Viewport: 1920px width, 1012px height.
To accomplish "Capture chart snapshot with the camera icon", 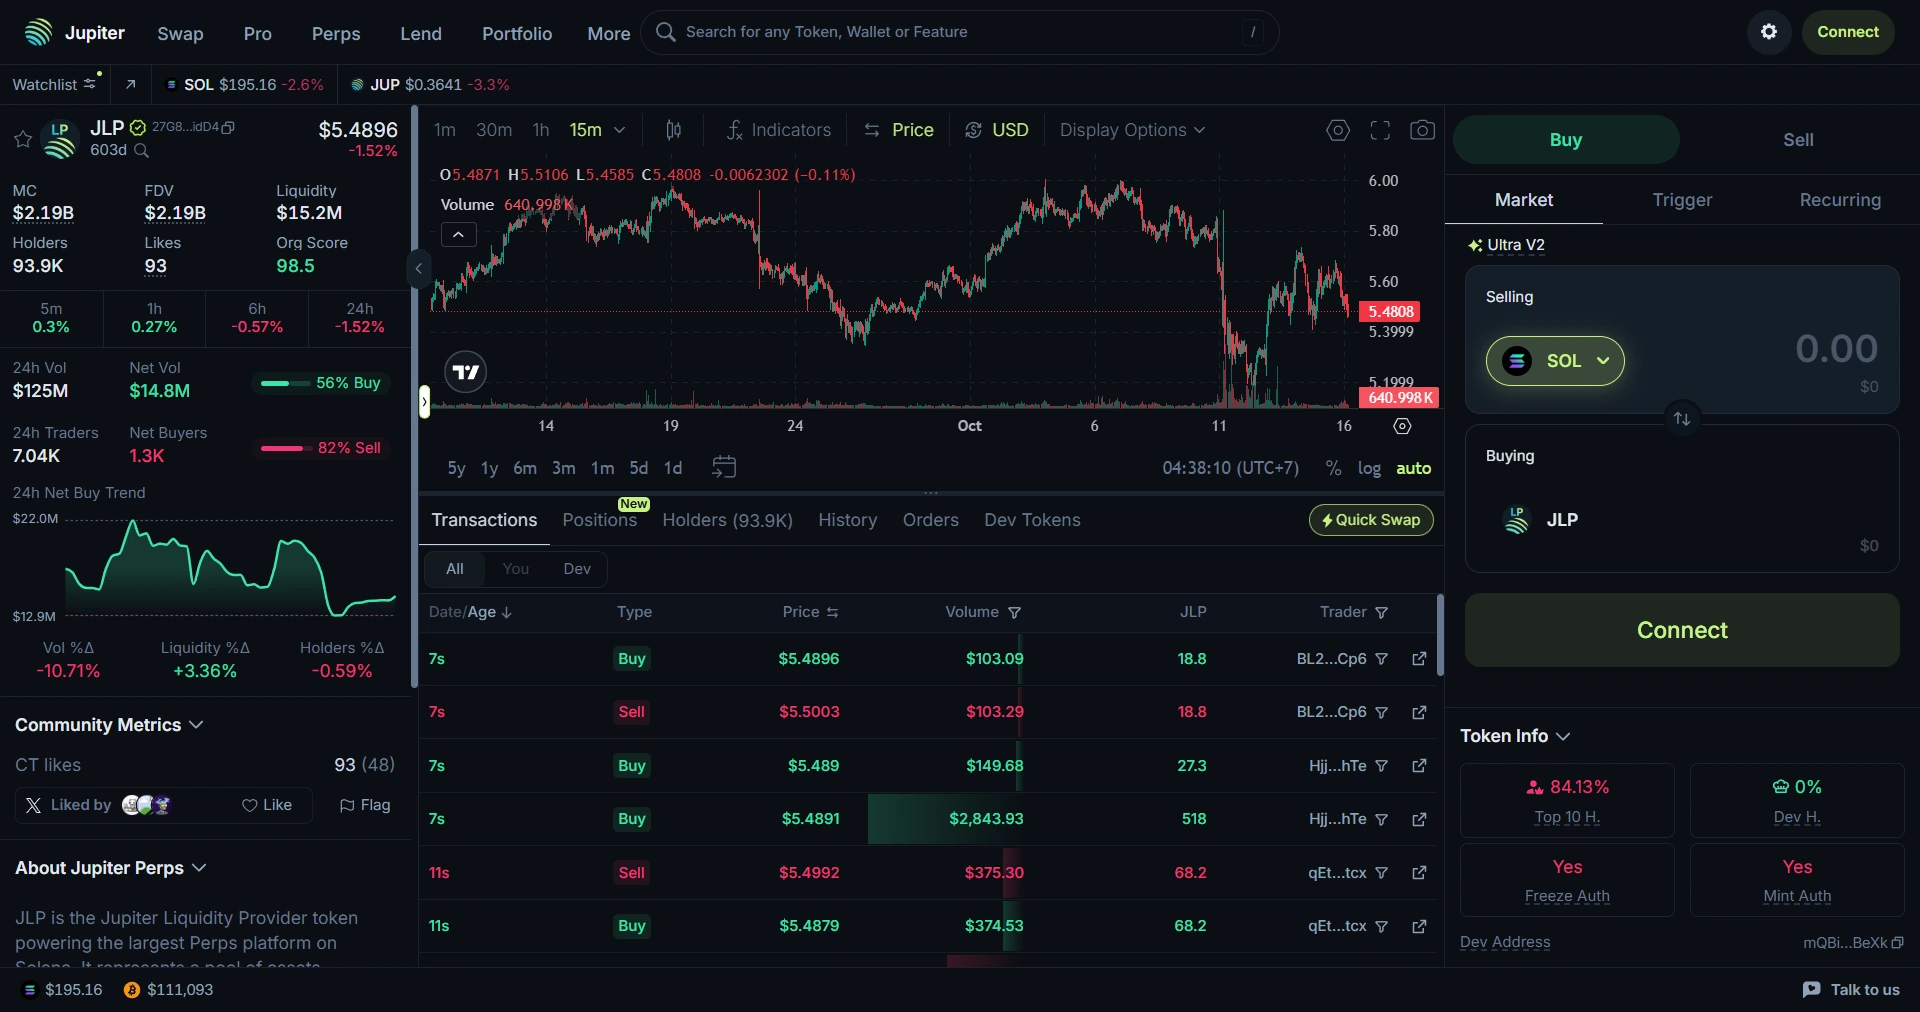I will coord(1422,130).
